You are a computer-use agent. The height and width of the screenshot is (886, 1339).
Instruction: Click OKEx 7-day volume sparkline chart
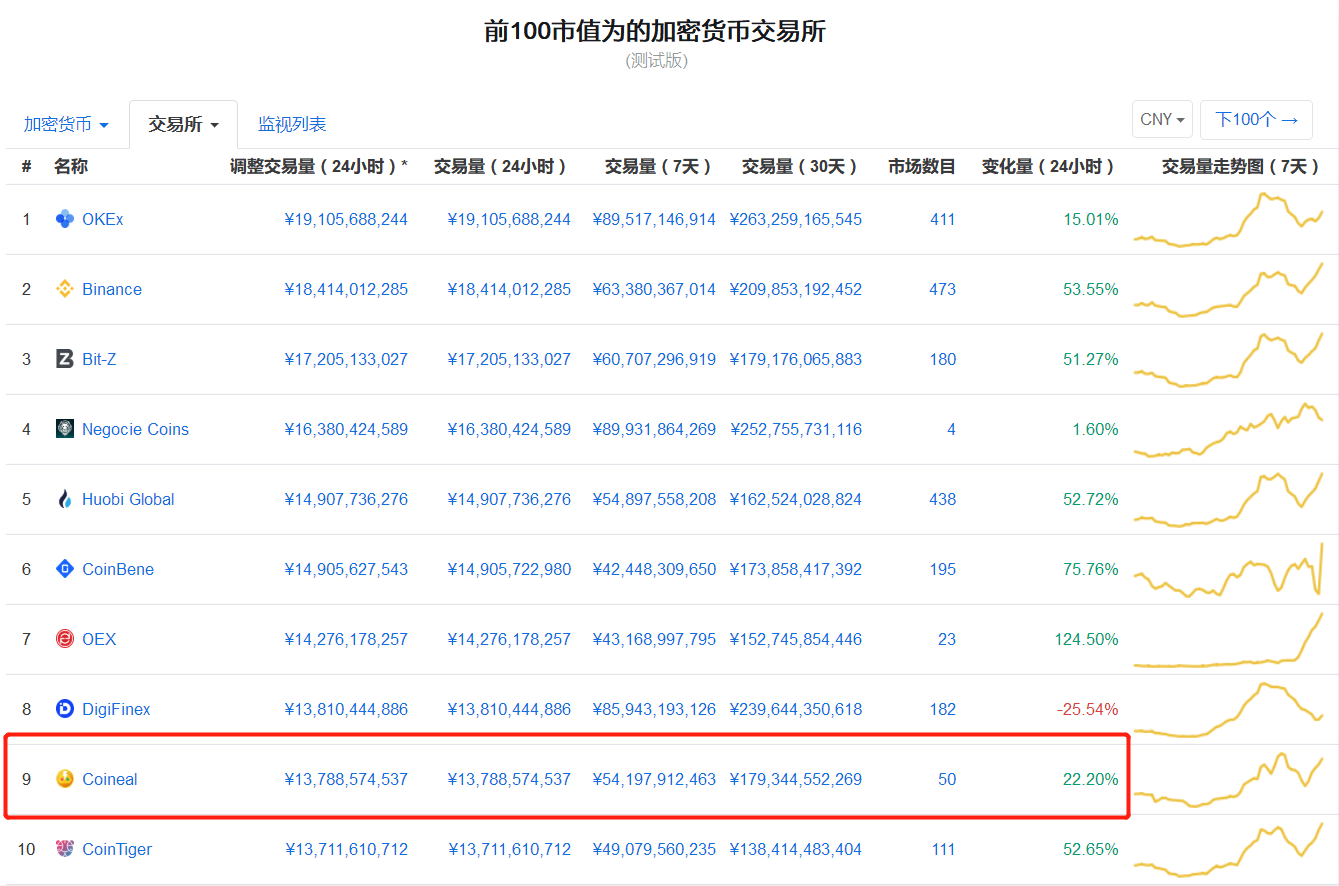[x=1229, y=219]
